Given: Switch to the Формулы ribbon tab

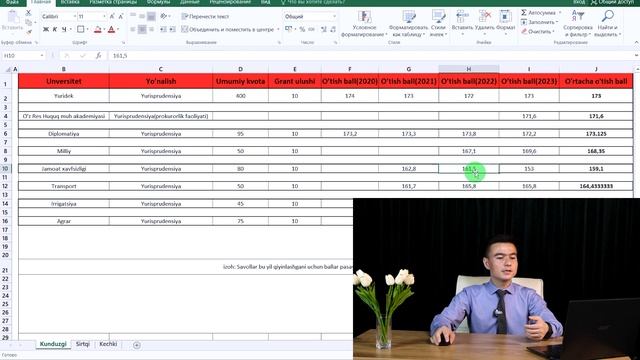Looking at the screenshot, I should tap(158, 2).
